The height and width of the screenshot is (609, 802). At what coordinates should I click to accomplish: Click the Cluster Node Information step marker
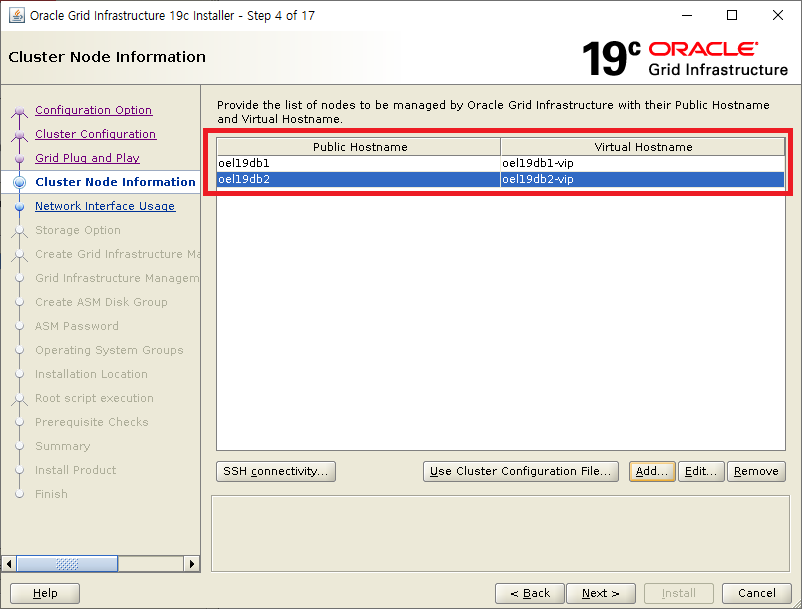point(19,182)
